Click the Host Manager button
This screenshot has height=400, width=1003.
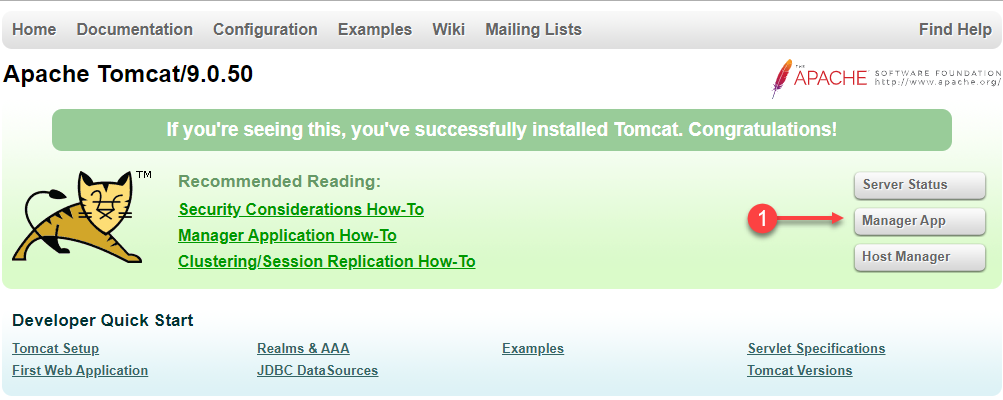[x=919, y=257]
